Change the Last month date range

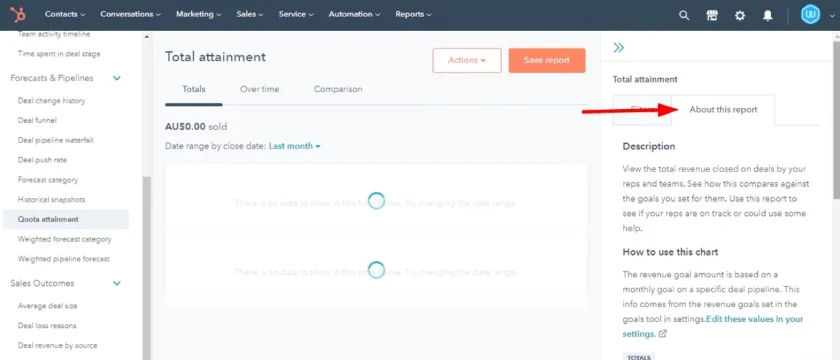click(x=294, y=146)
